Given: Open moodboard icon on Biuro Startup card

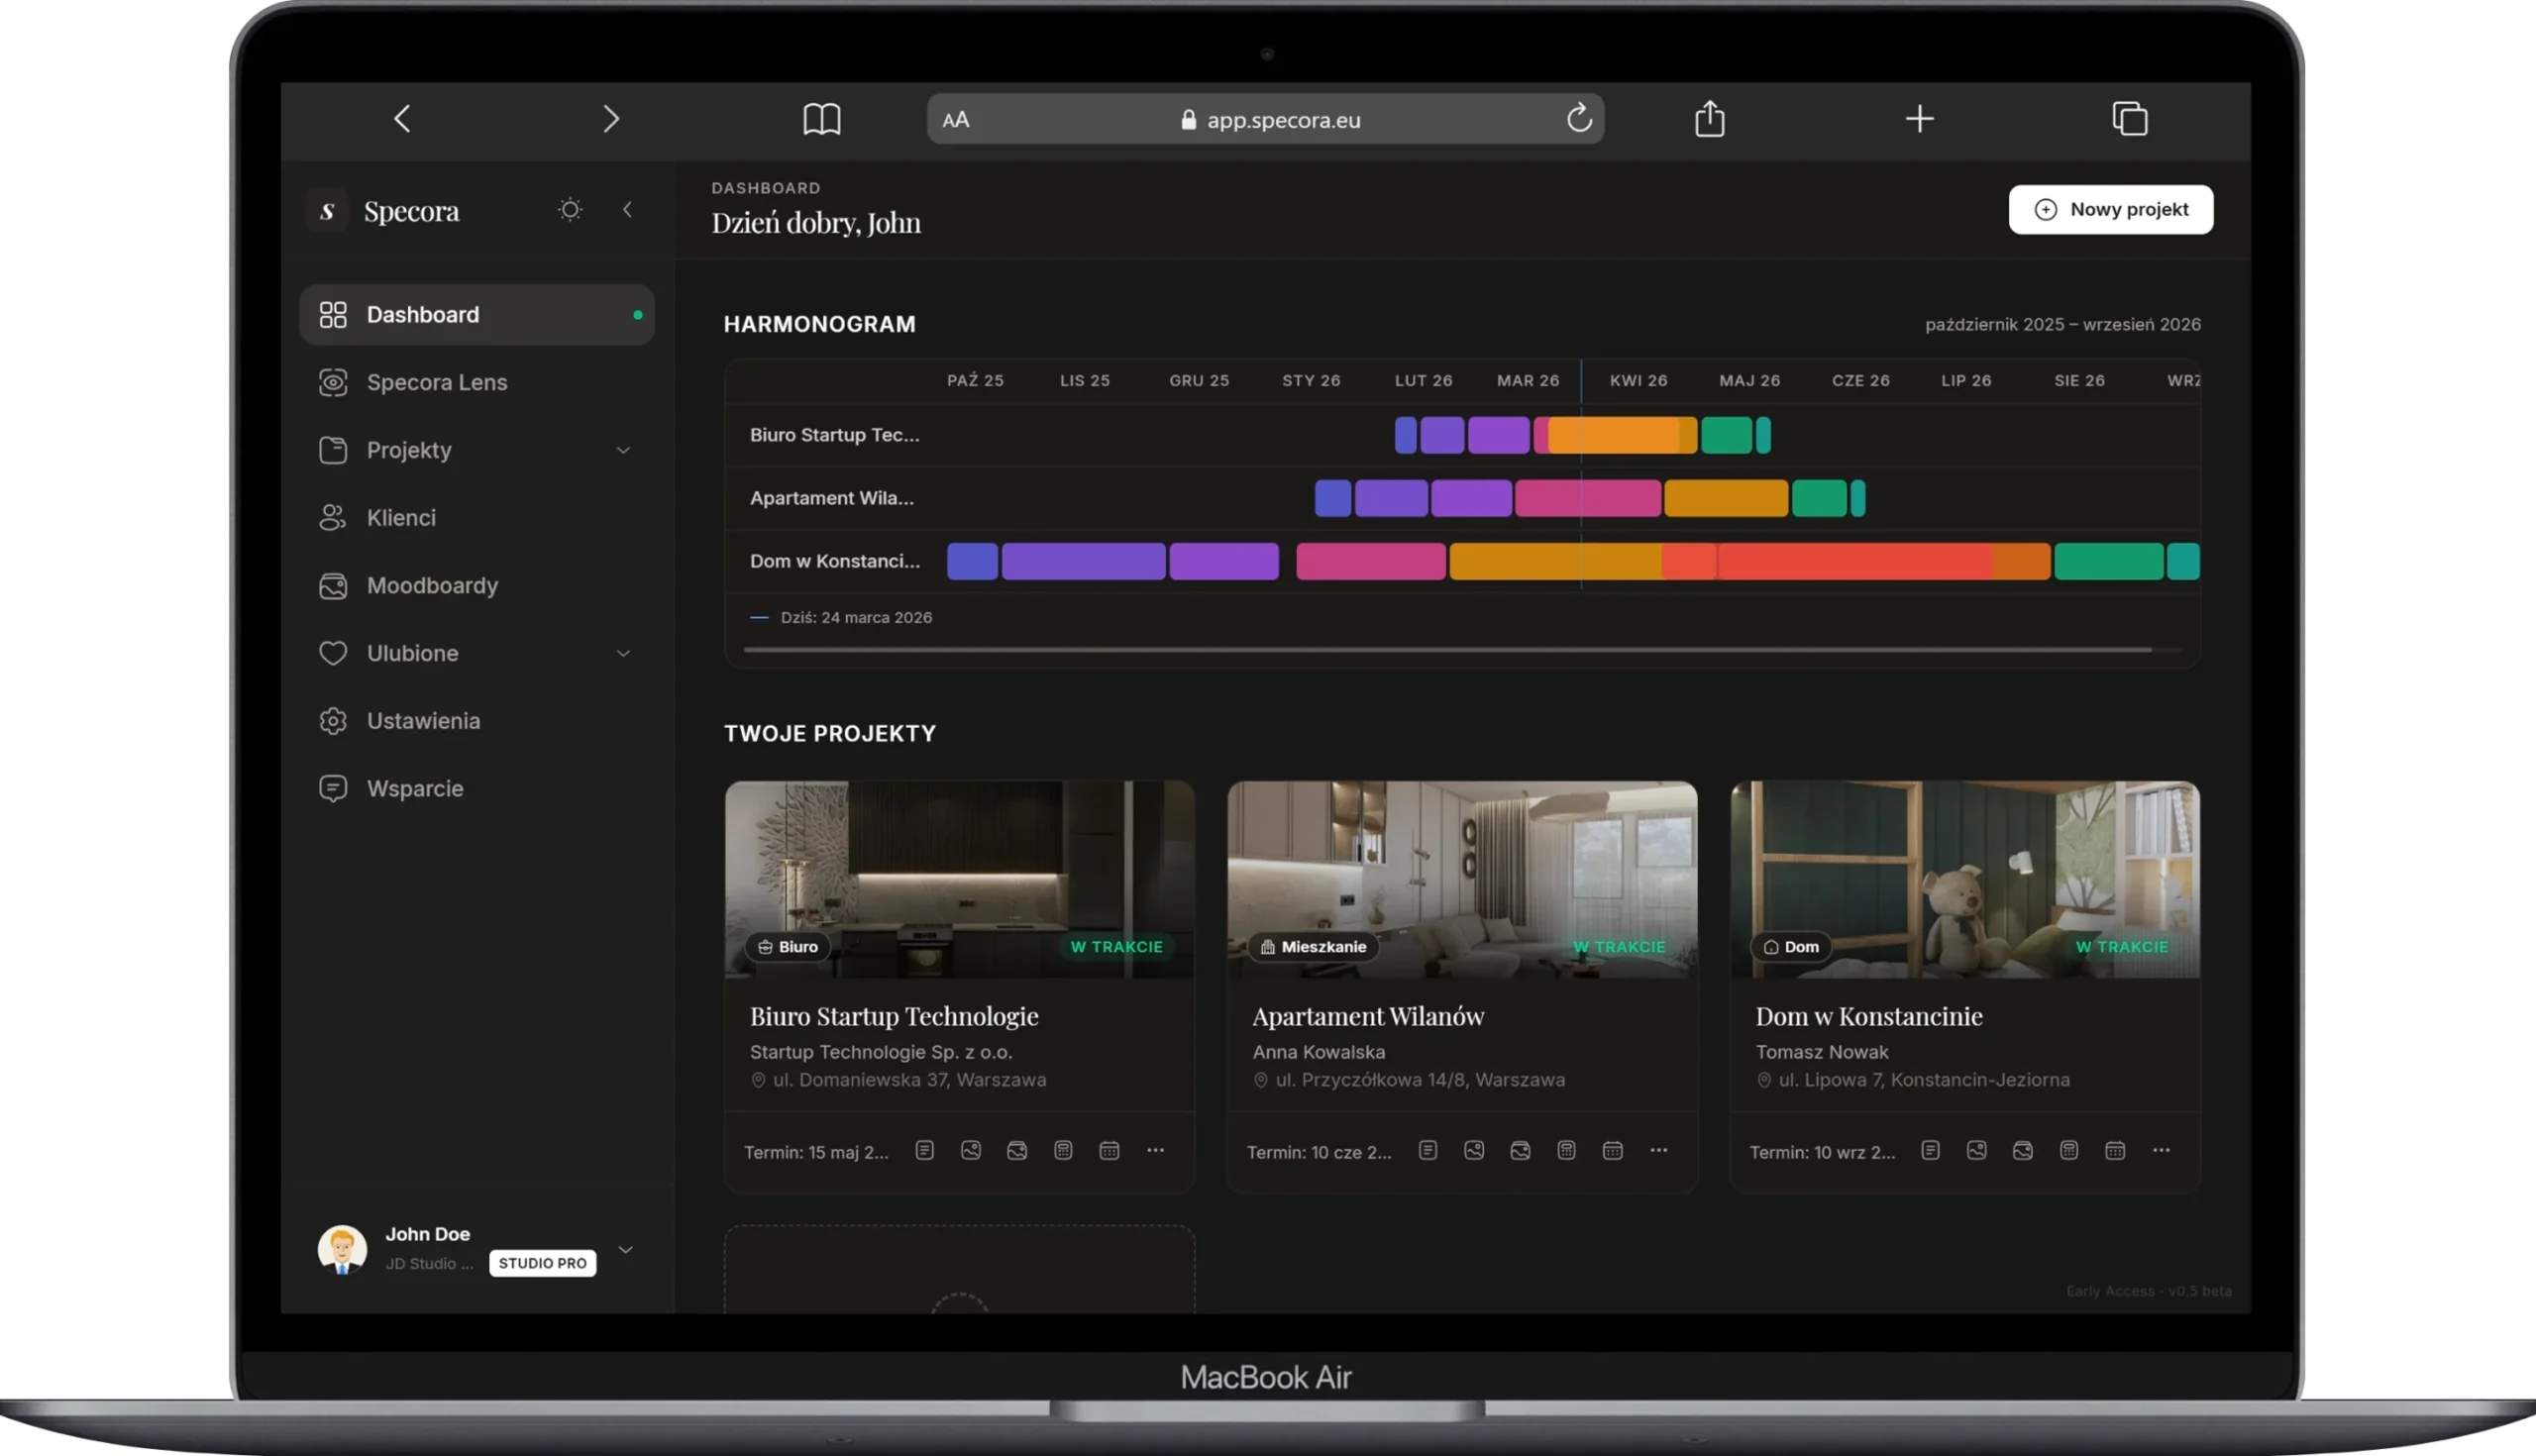Looking at the screenshot, I should [x=1017, y=1150].
